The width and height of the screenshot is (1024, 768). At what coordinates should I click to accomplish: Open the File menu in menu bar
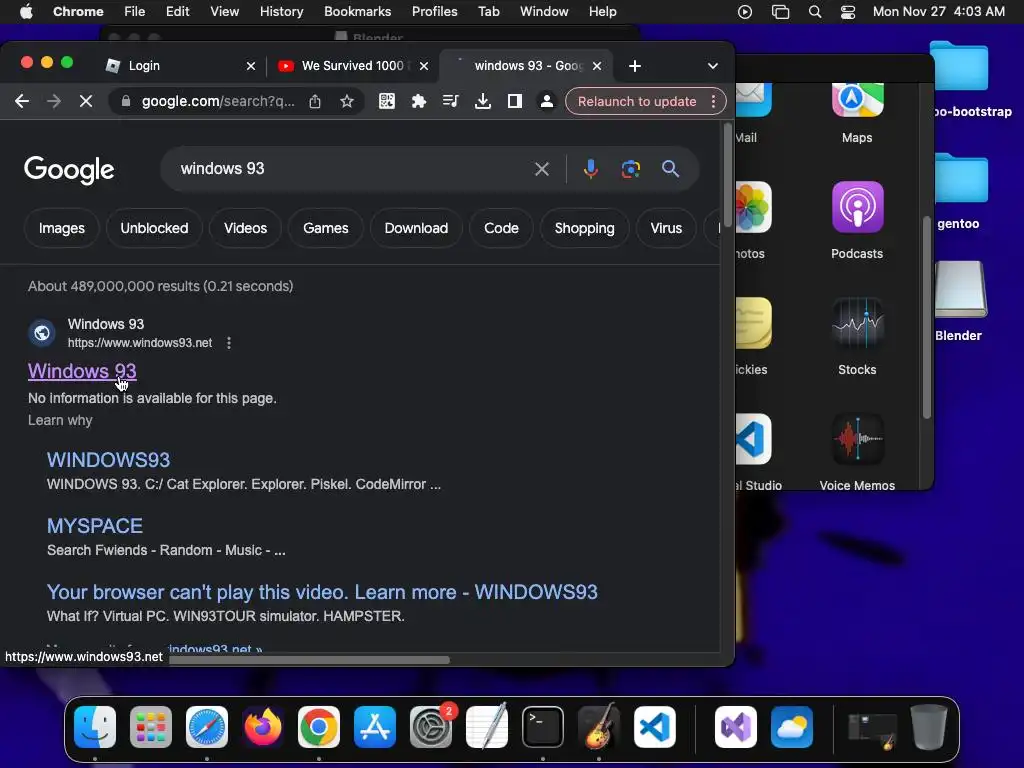pyautogui.click(x=135, y=12)
